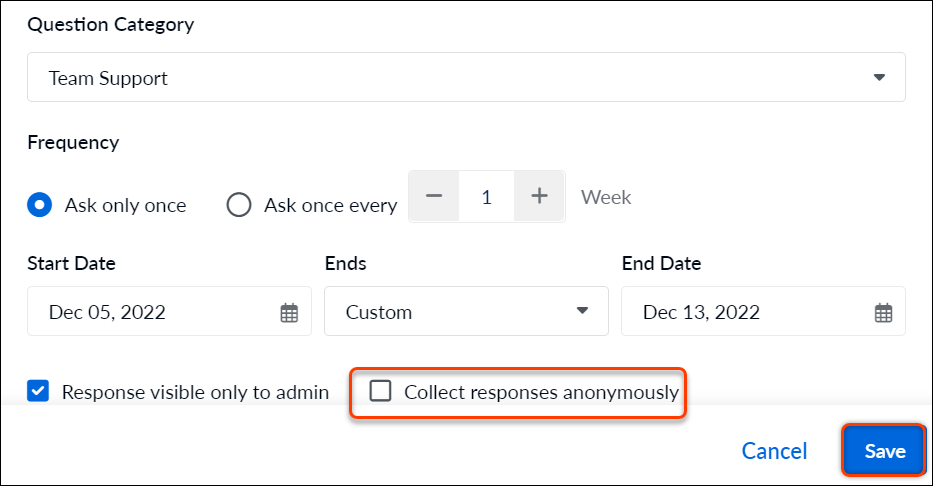
Task: Decrease the interval with the minus button
Action: [x=434, y=196]
